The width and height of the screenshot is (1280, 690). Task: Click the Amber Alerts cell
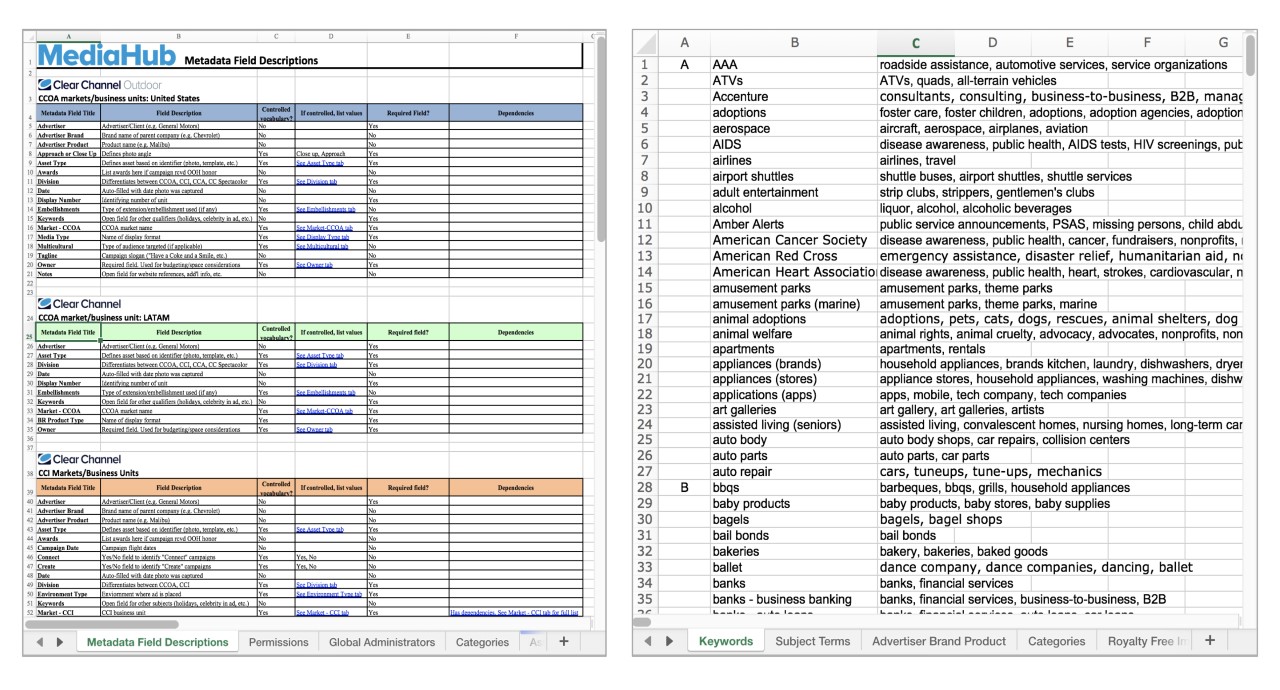pyautogui.click(x=793, y=225)
